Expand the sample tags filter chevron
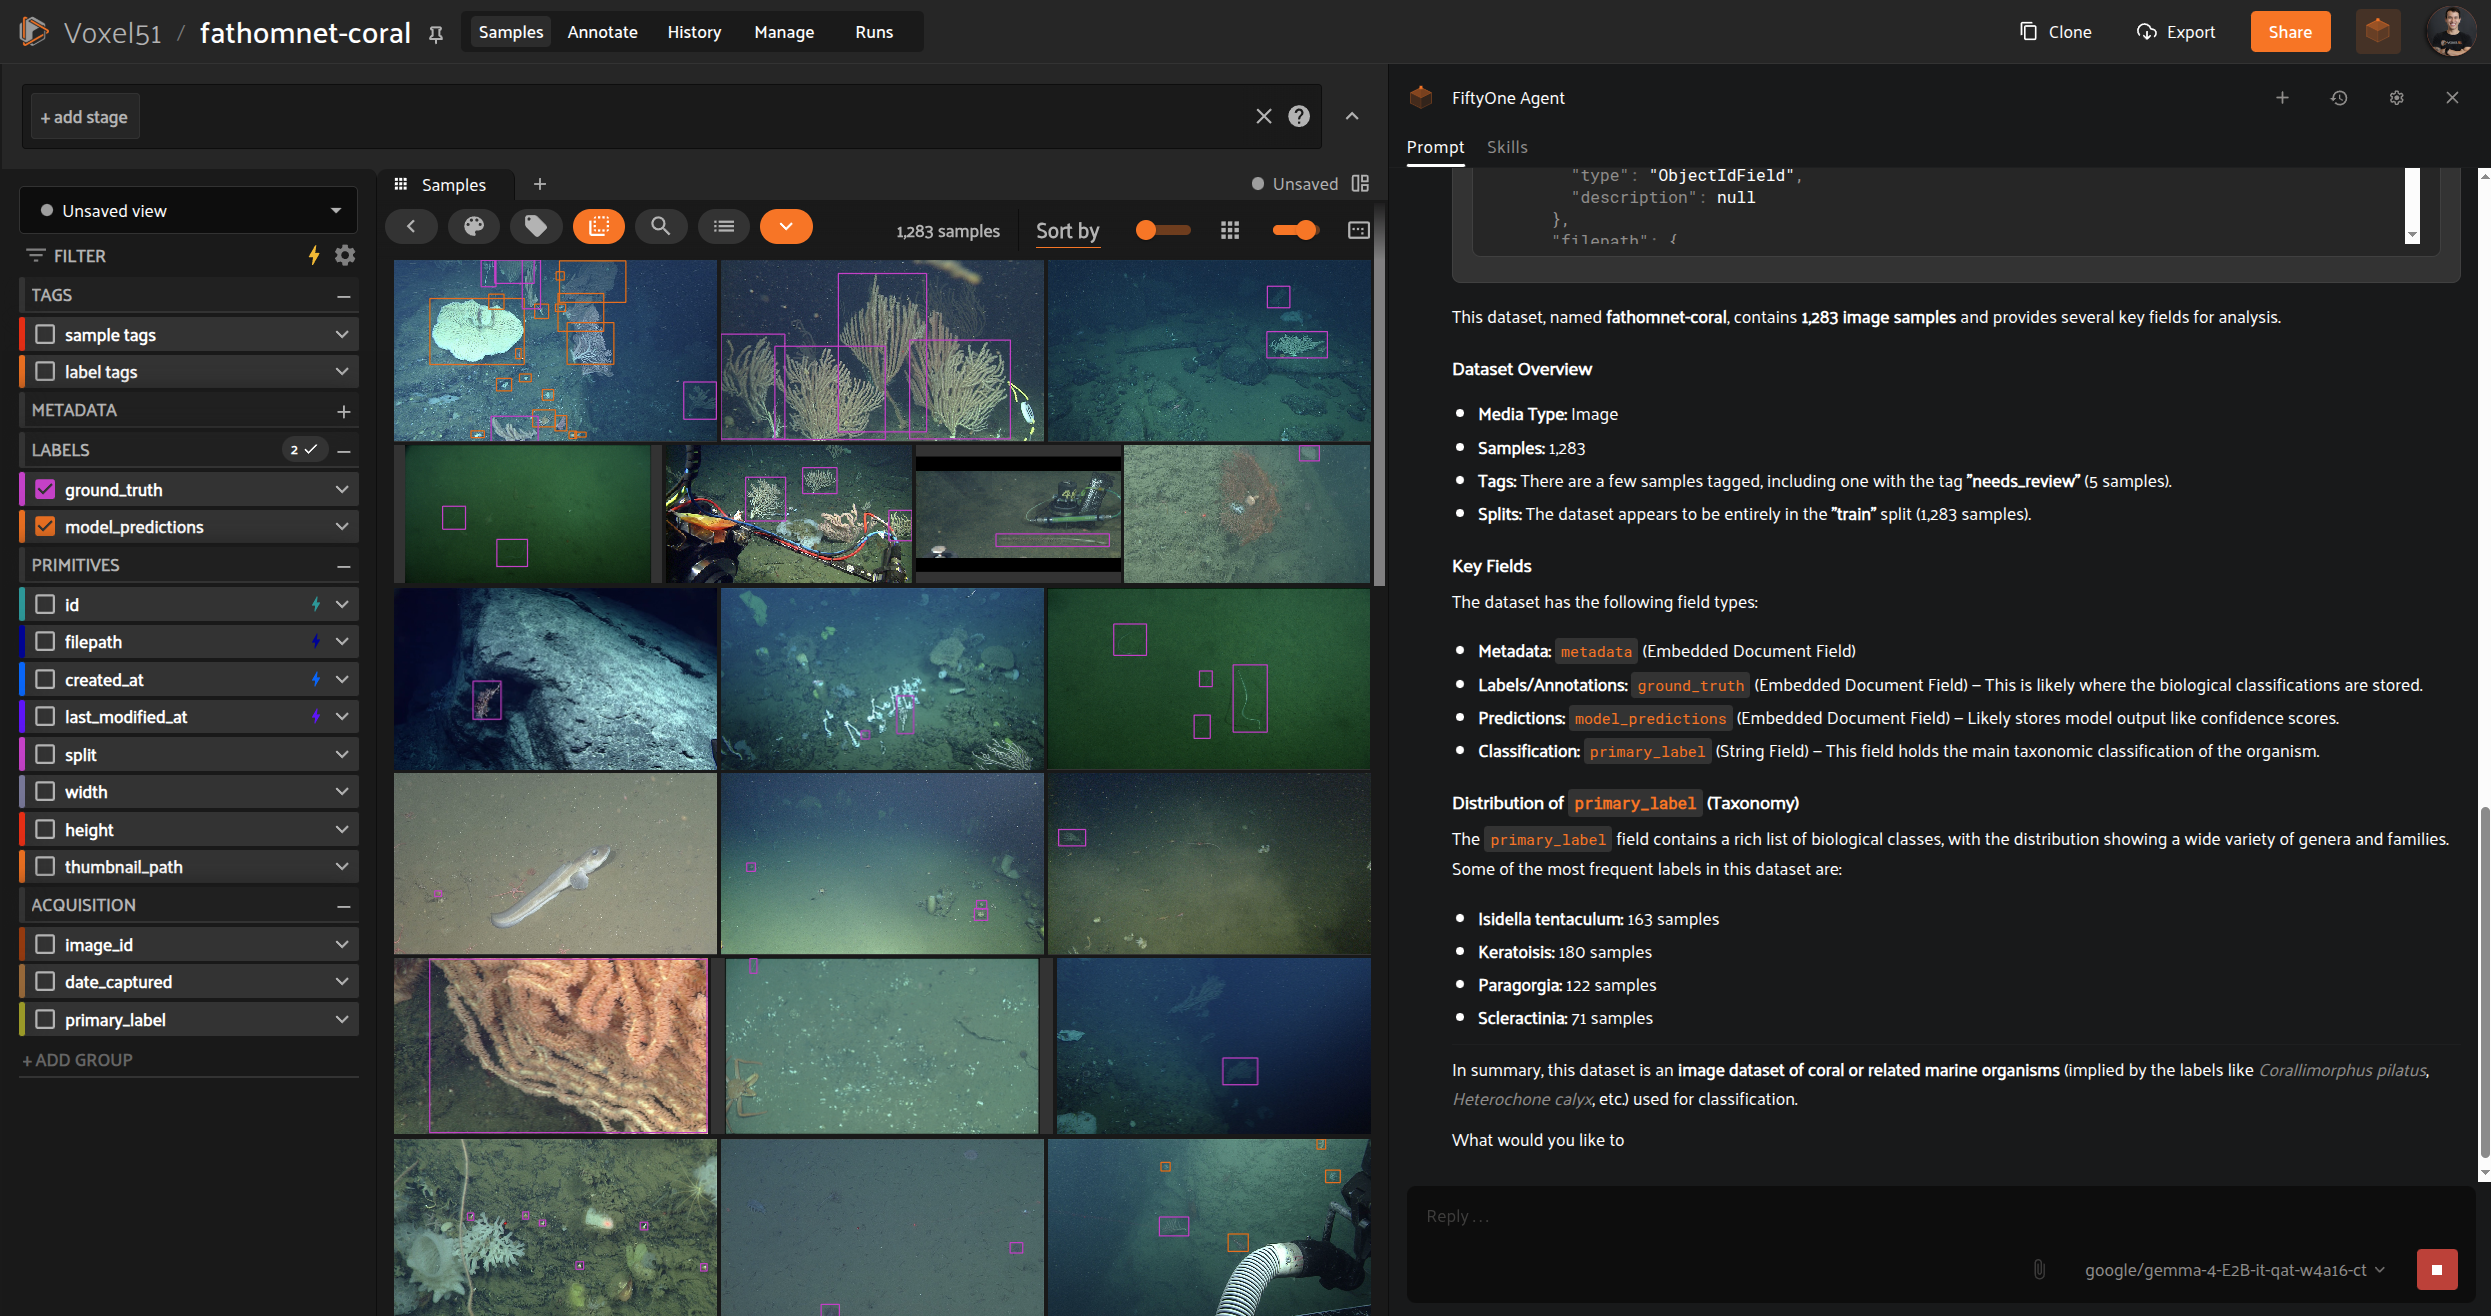The image size is (2491, 1316). pos(342,334)
